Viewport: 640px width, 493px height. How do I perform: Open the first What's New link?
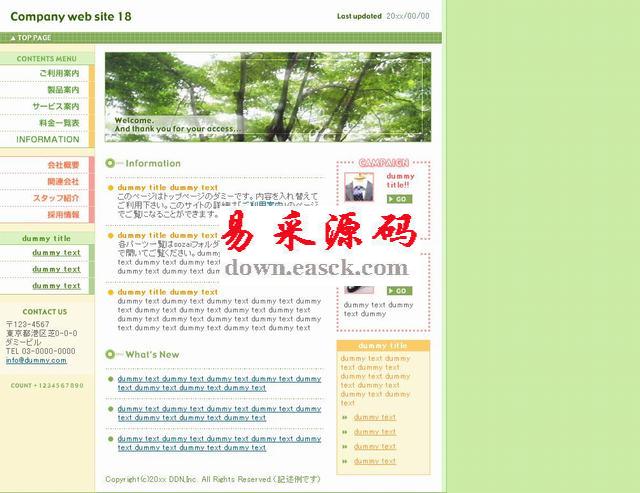click(x=219, y=383)
